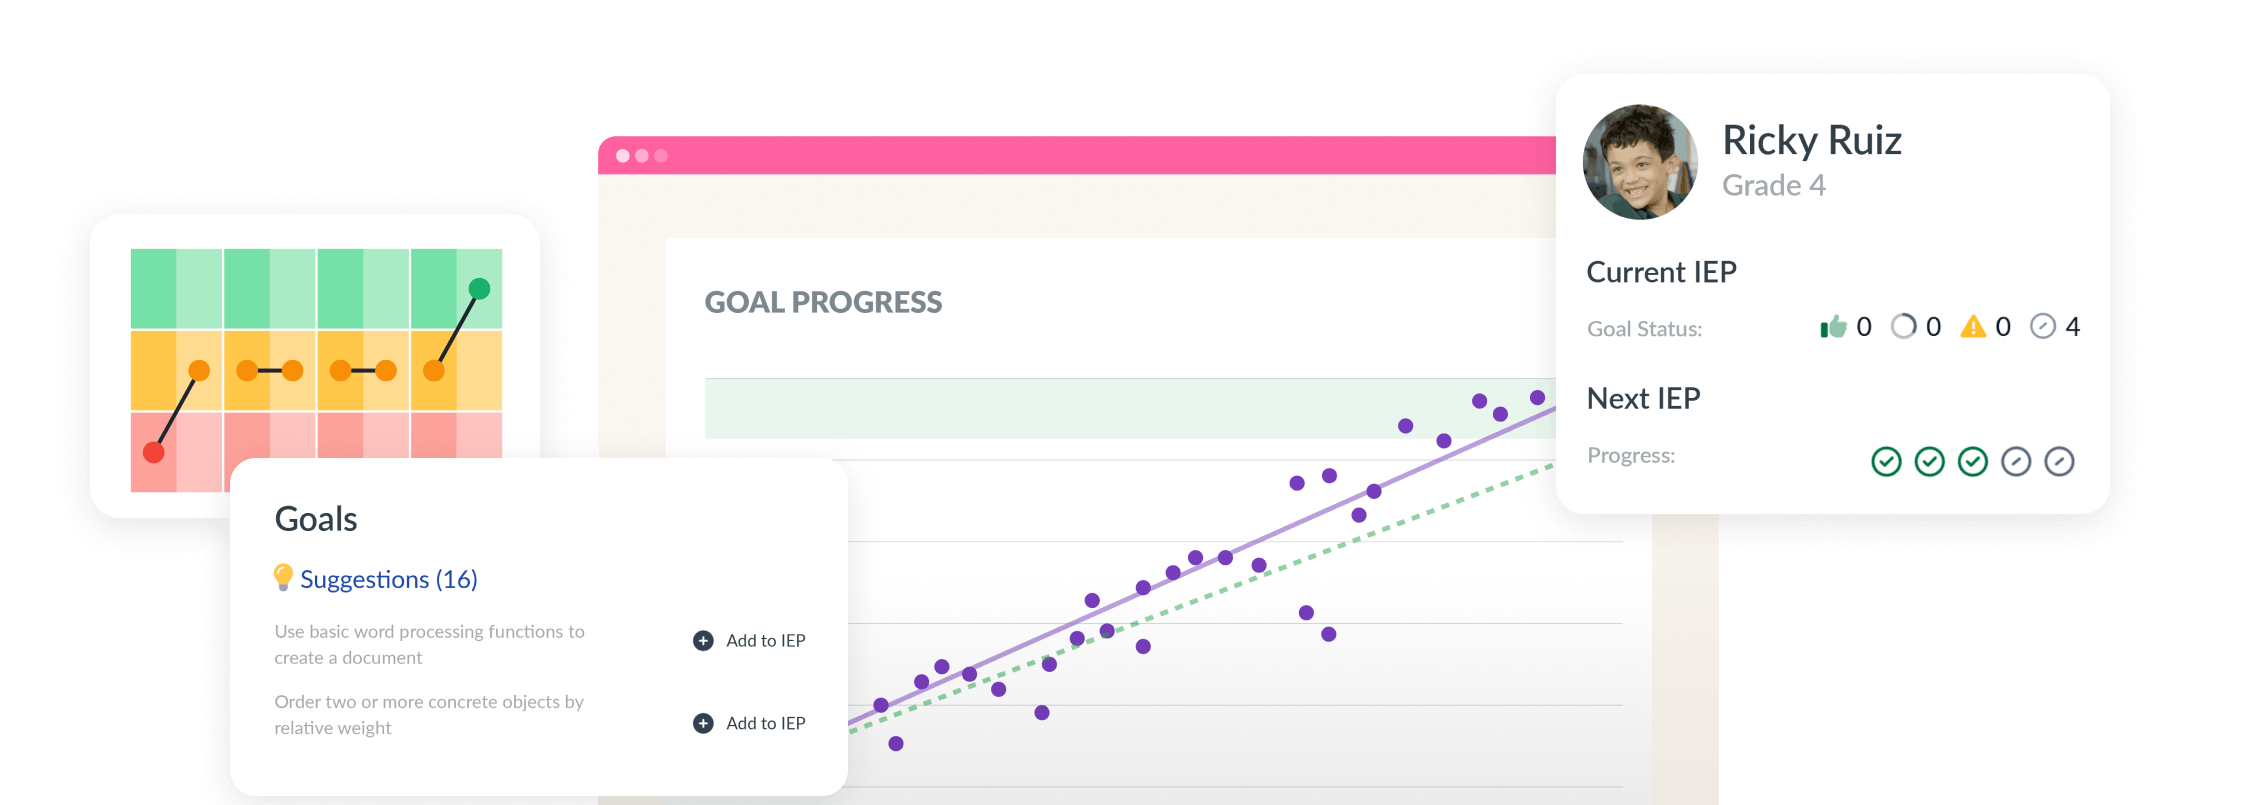The width and height of the screenshot is (2254, 805).
Task: Open the Current IEP section
Action: point(1661,272)
